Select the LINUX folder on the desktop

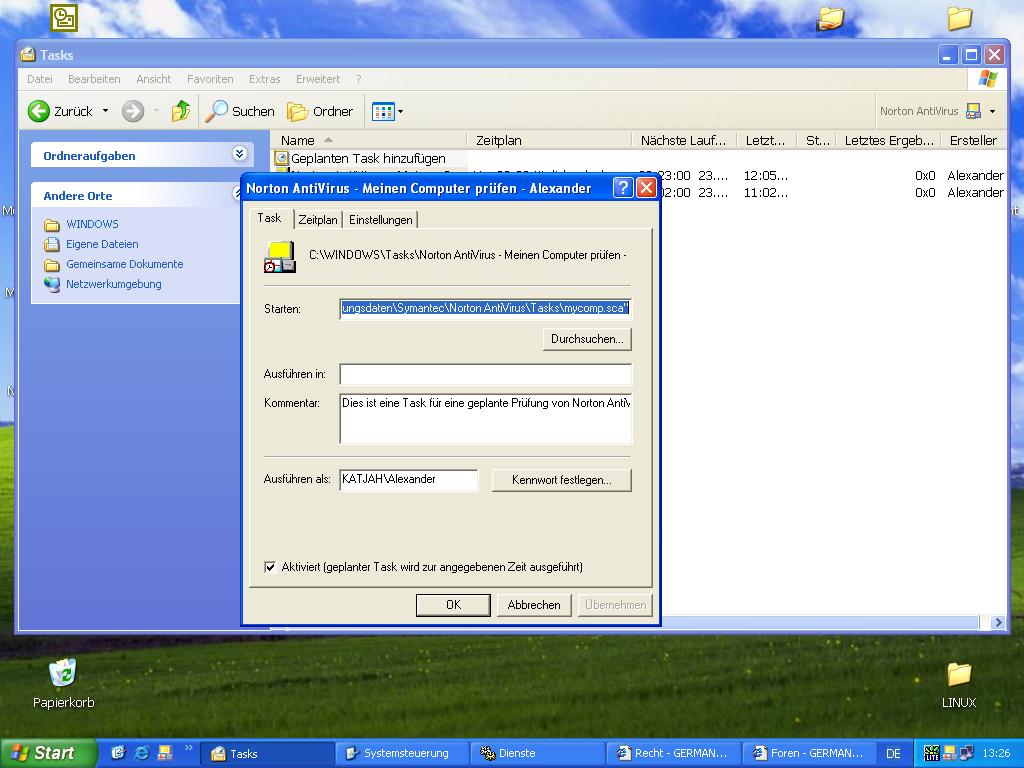(x=959, y=685)
